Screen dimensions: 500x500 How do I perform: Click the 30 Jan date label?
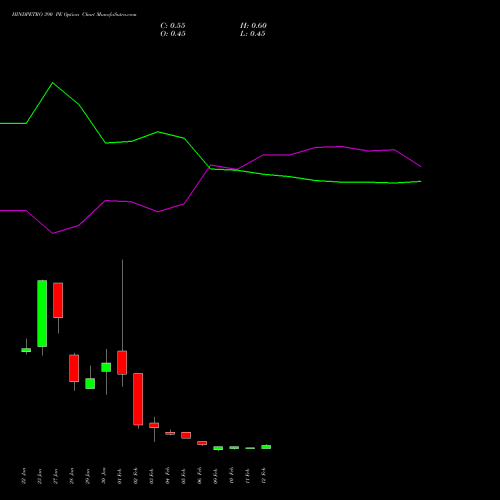[103, 476]
